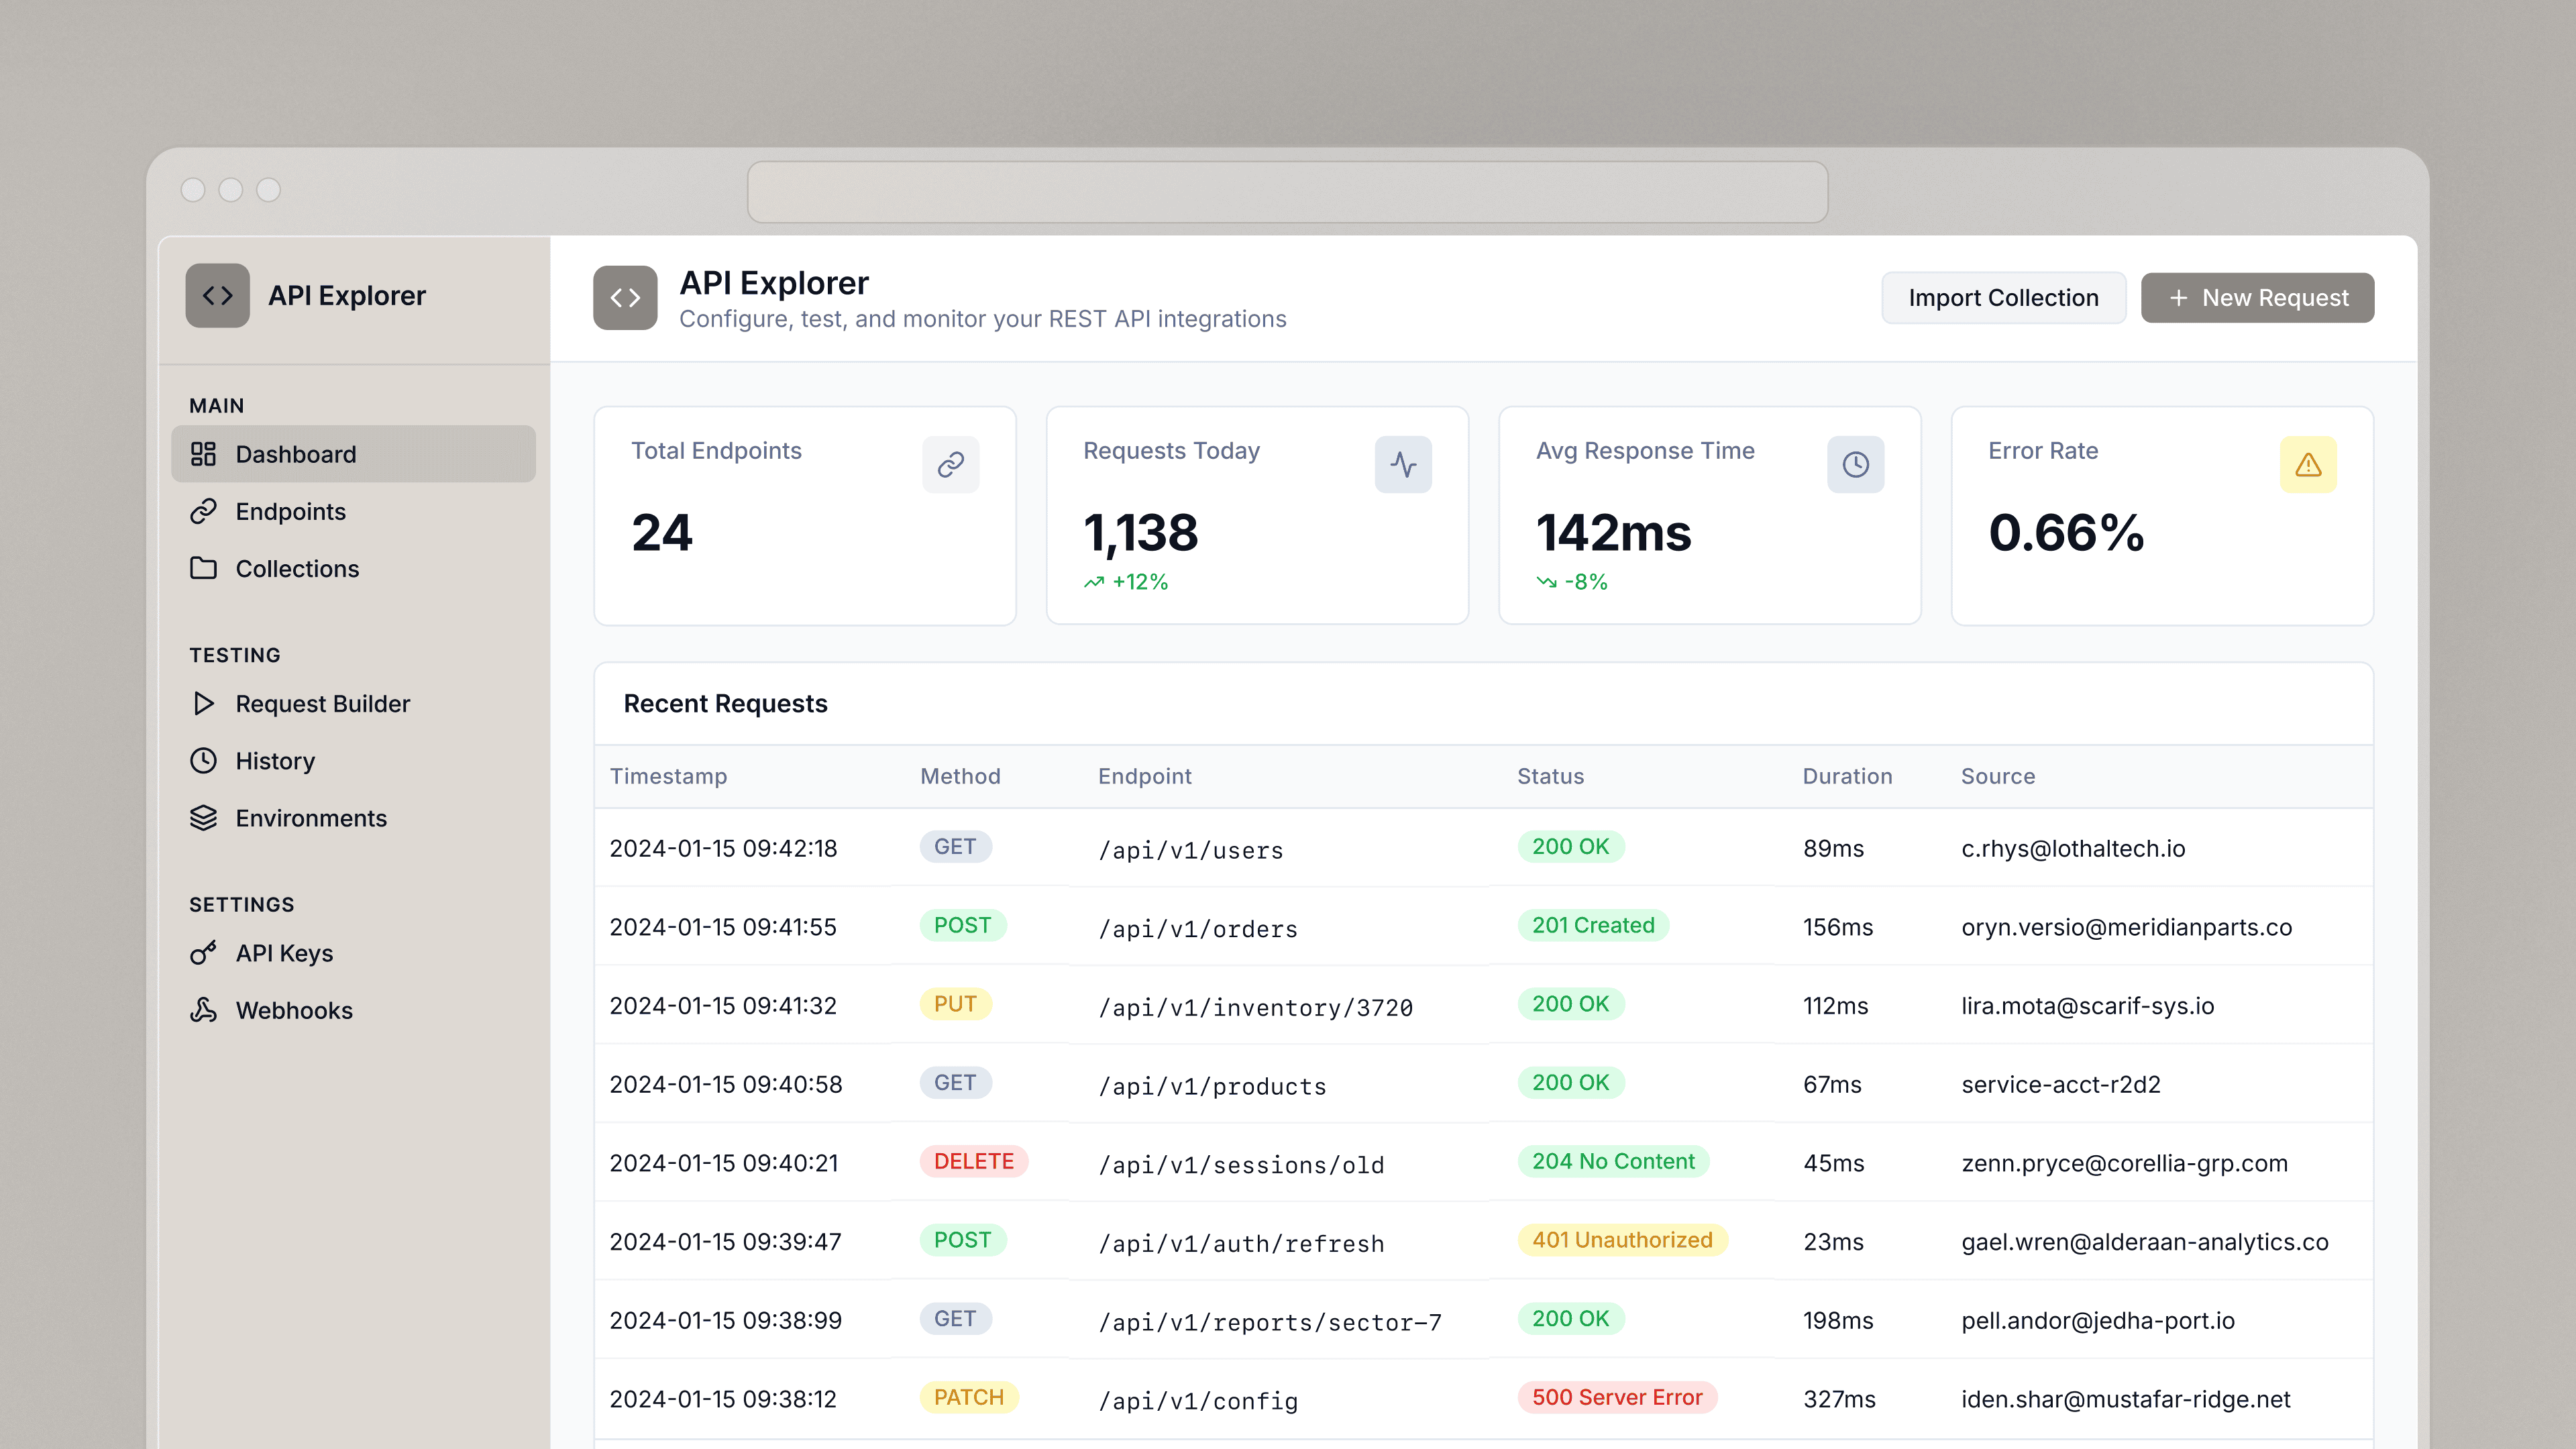Image resolution: width=2576 pixels, height=1449 pixels.
Task: Click the warning triangle icon on Error Rate
Action: (2308, 464)
